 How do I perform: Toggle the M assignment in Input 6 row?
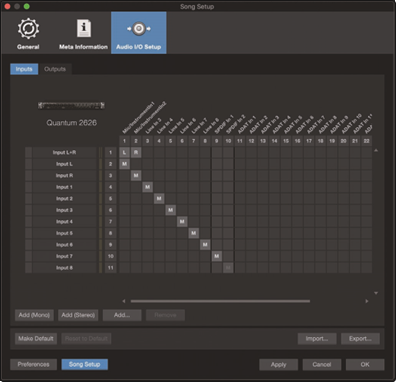205,245
